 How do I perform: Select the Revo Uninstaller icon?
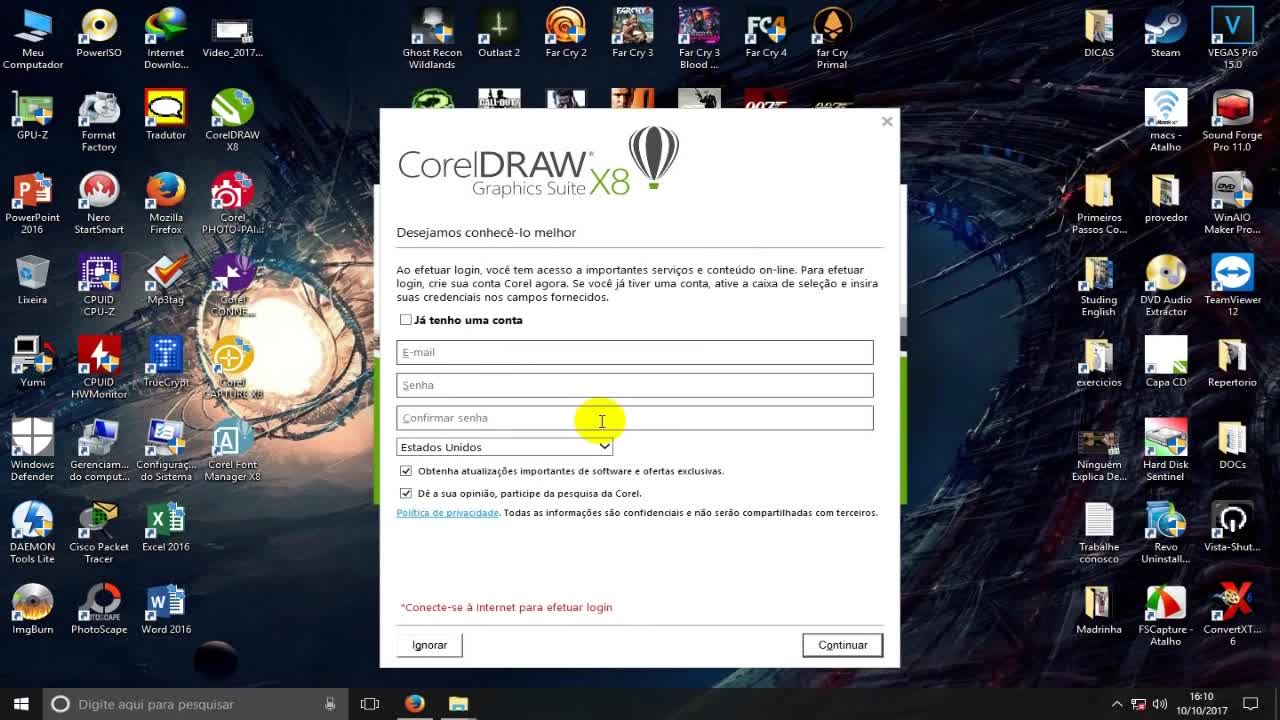pyautogui.click(x=1165, y=532)
